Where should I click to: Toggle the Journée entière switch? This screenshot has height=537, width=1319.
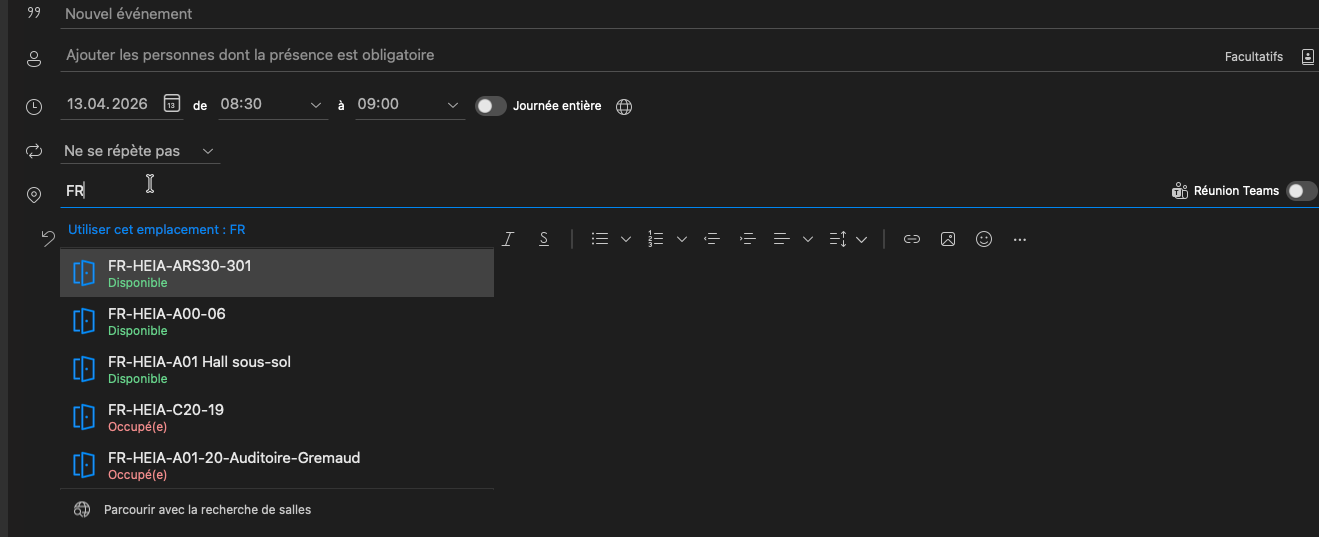490,105
